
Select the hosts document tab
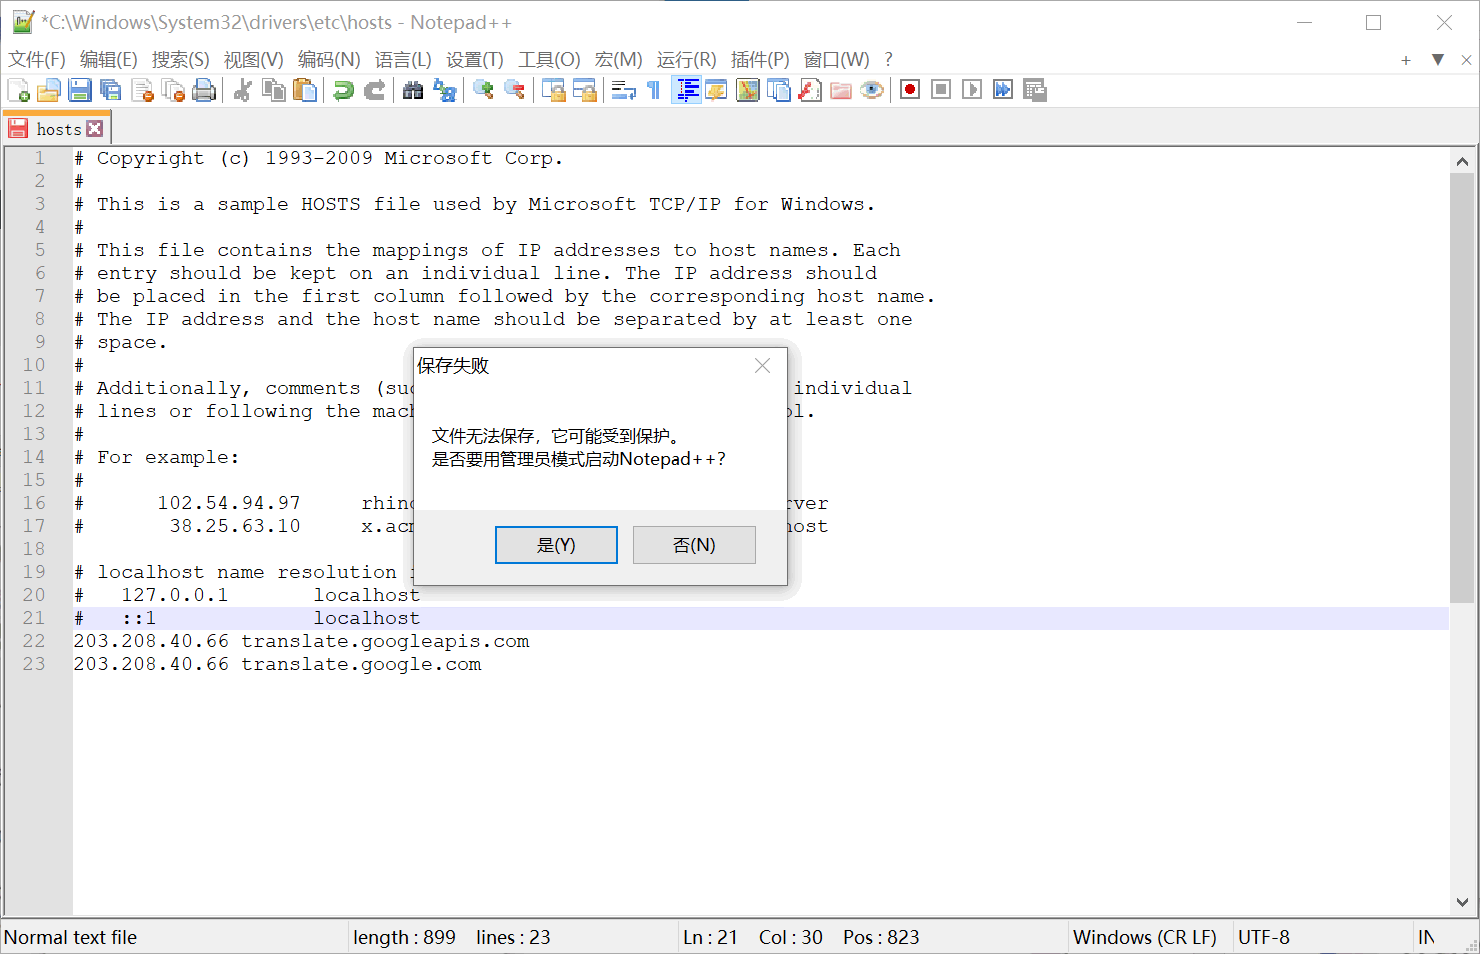click(56, 129)
